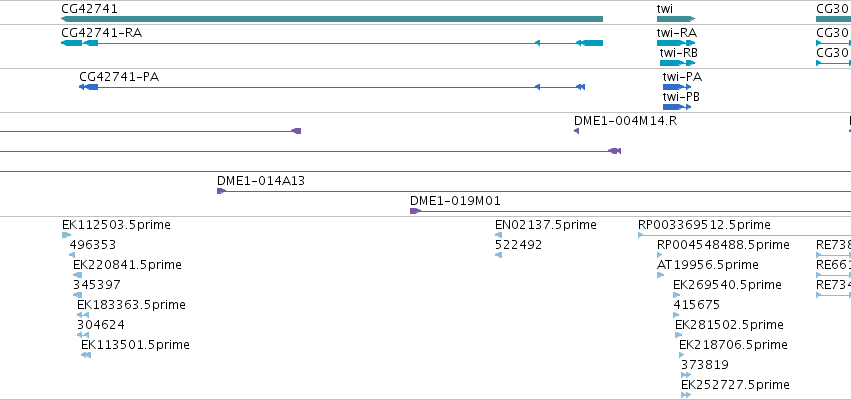Click the EK112503.5prime label

(116, 225)
